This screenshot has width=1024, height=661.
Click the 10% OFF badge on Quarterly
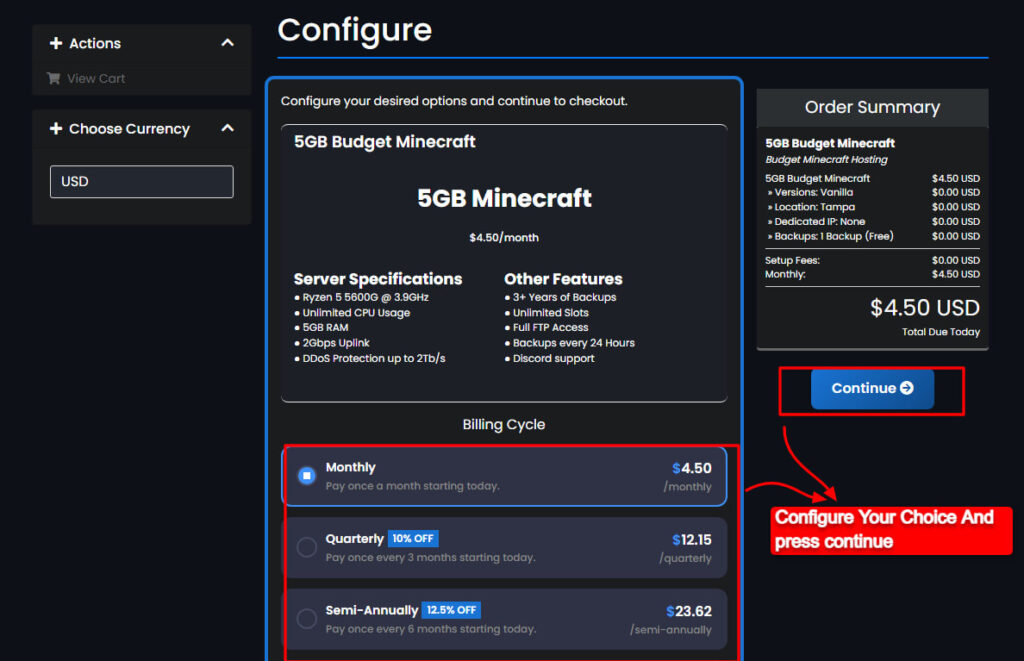[x=412, y=538]
